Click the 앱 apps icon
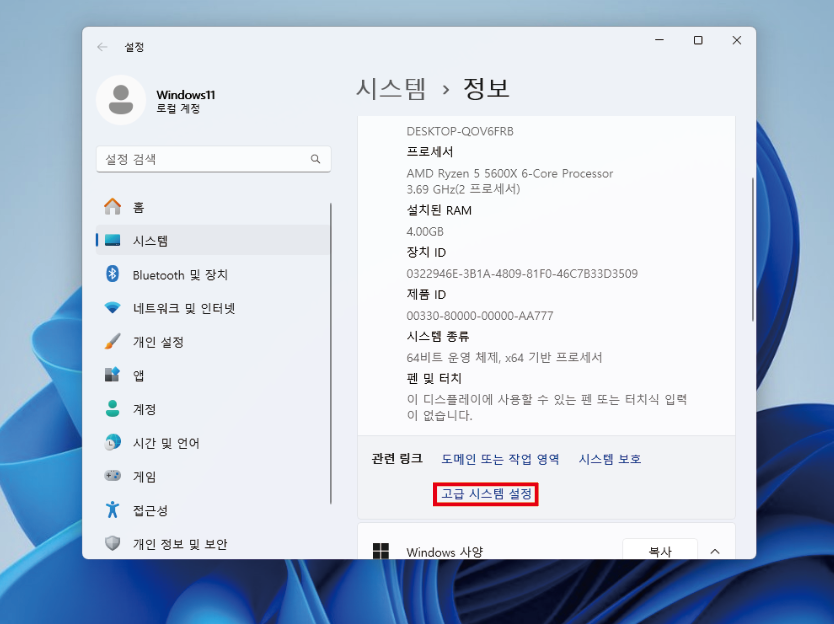834x624 pixels. point(112,375)
